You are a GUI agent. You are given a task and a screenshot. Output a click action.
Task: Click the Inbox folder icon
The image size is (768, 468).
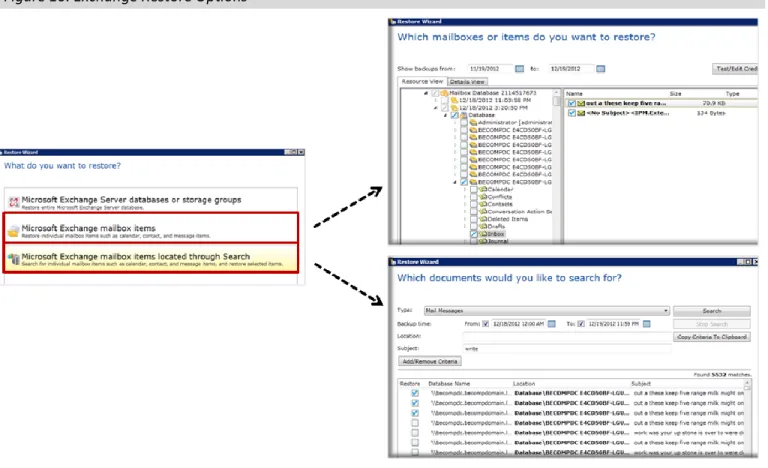pos(483,234)
